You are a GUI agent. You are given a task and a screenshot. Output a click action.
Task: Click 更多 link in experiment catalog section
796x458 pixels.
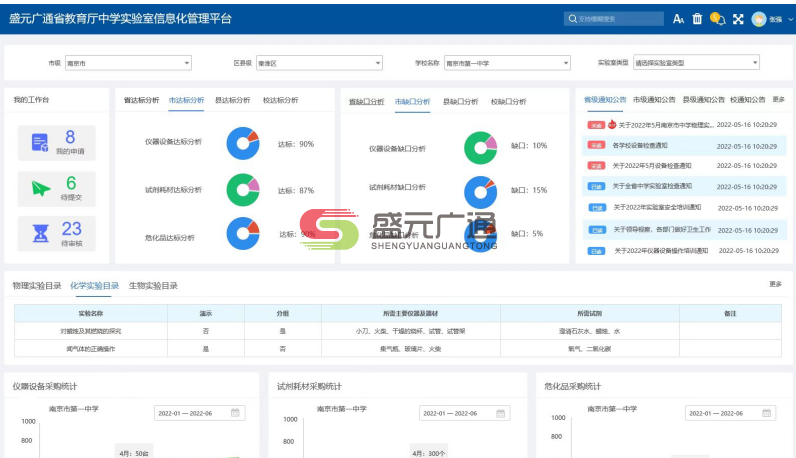pyautogui.click(x=775, y=285)
